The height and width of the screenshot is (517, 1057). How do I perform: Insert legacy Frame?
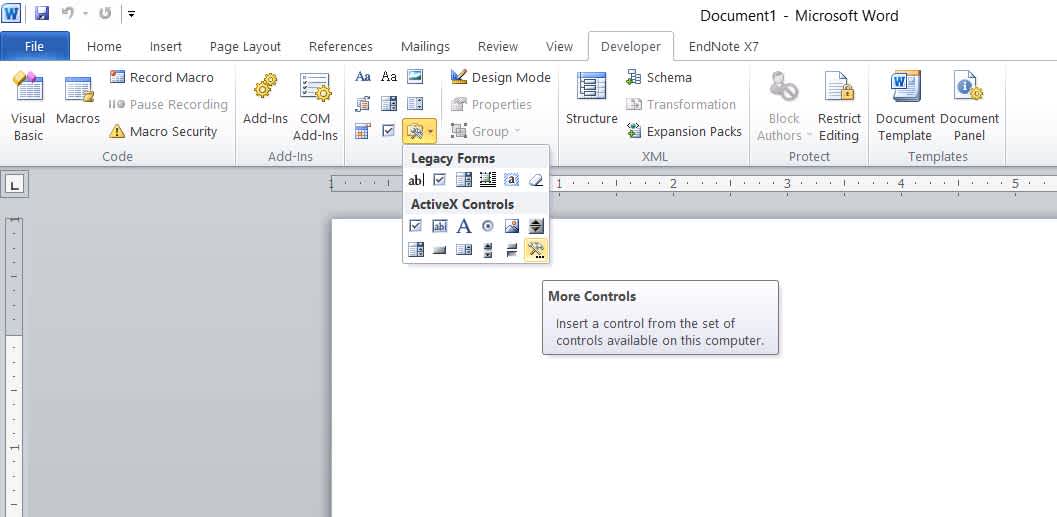point(488,180)
